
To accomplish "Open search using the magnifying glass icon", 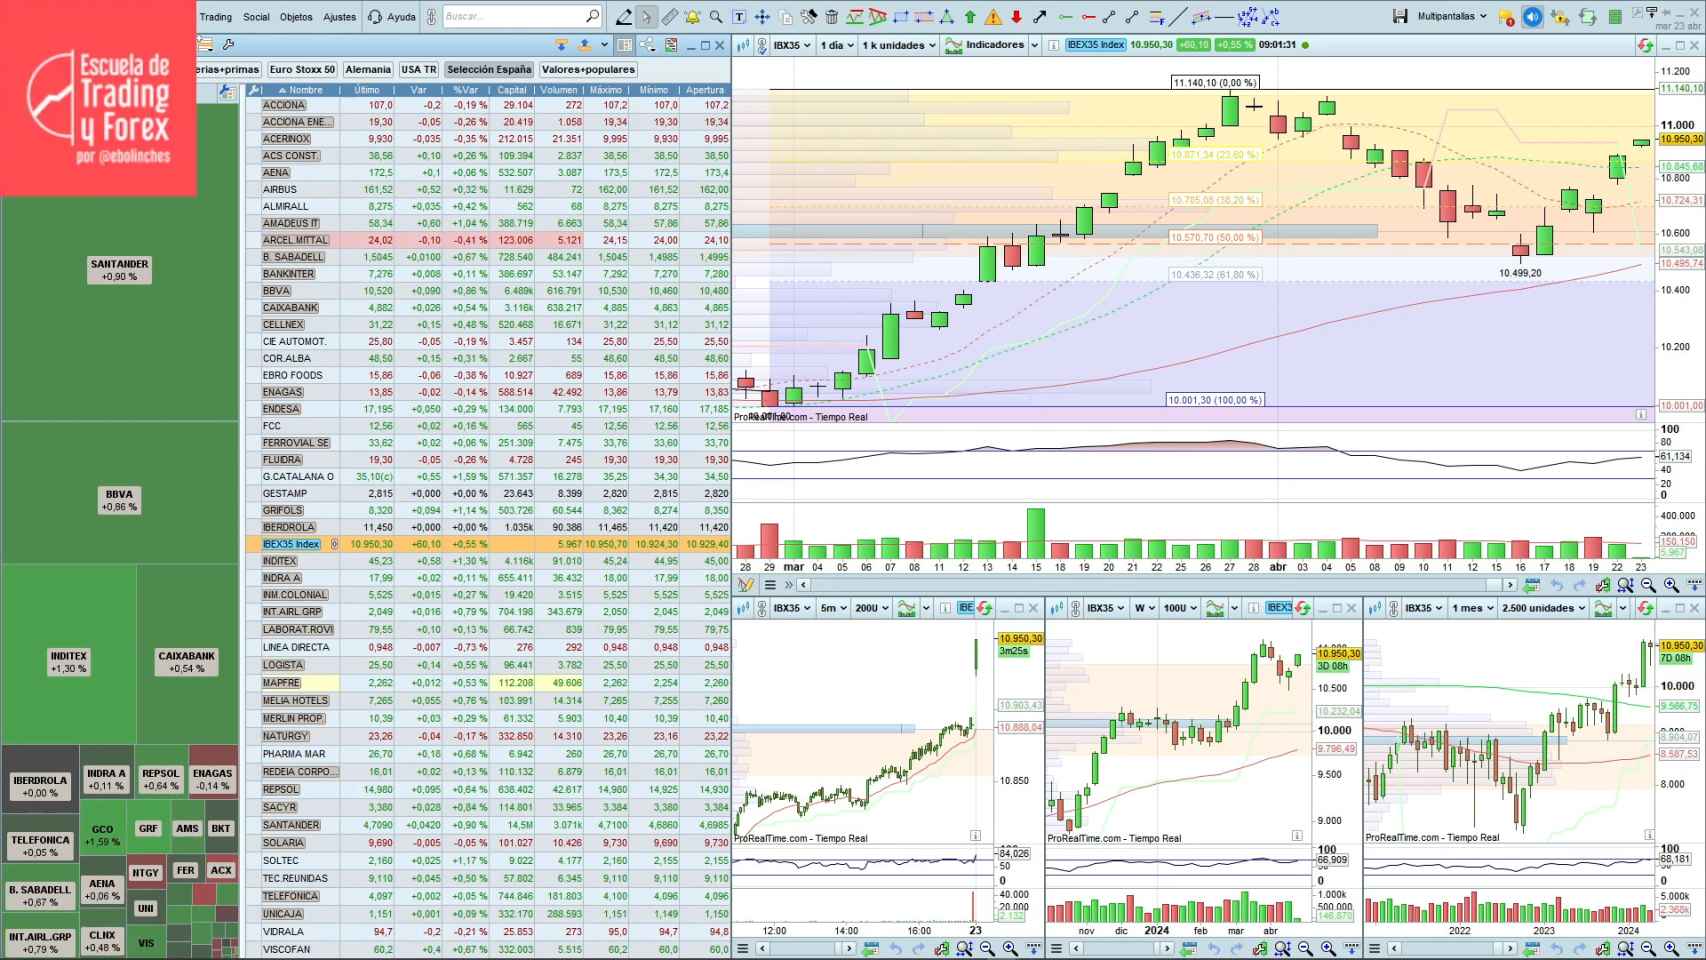I will point(591,16).
